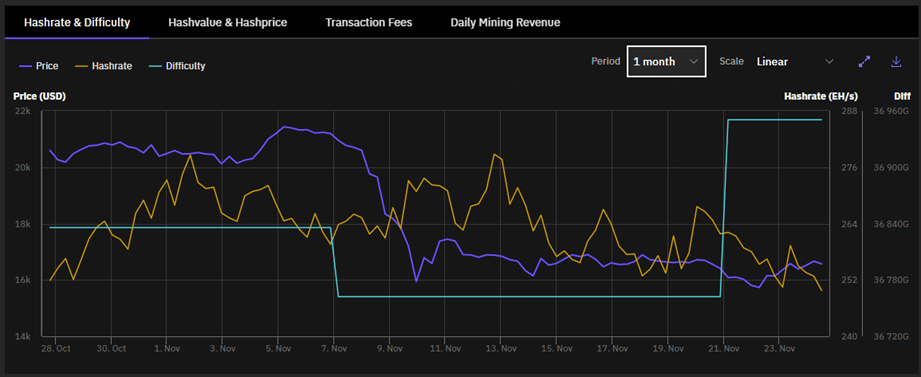Screen dimensions: 921x377
Task: Click the 21. Nov date label
Action: (723, 348)
